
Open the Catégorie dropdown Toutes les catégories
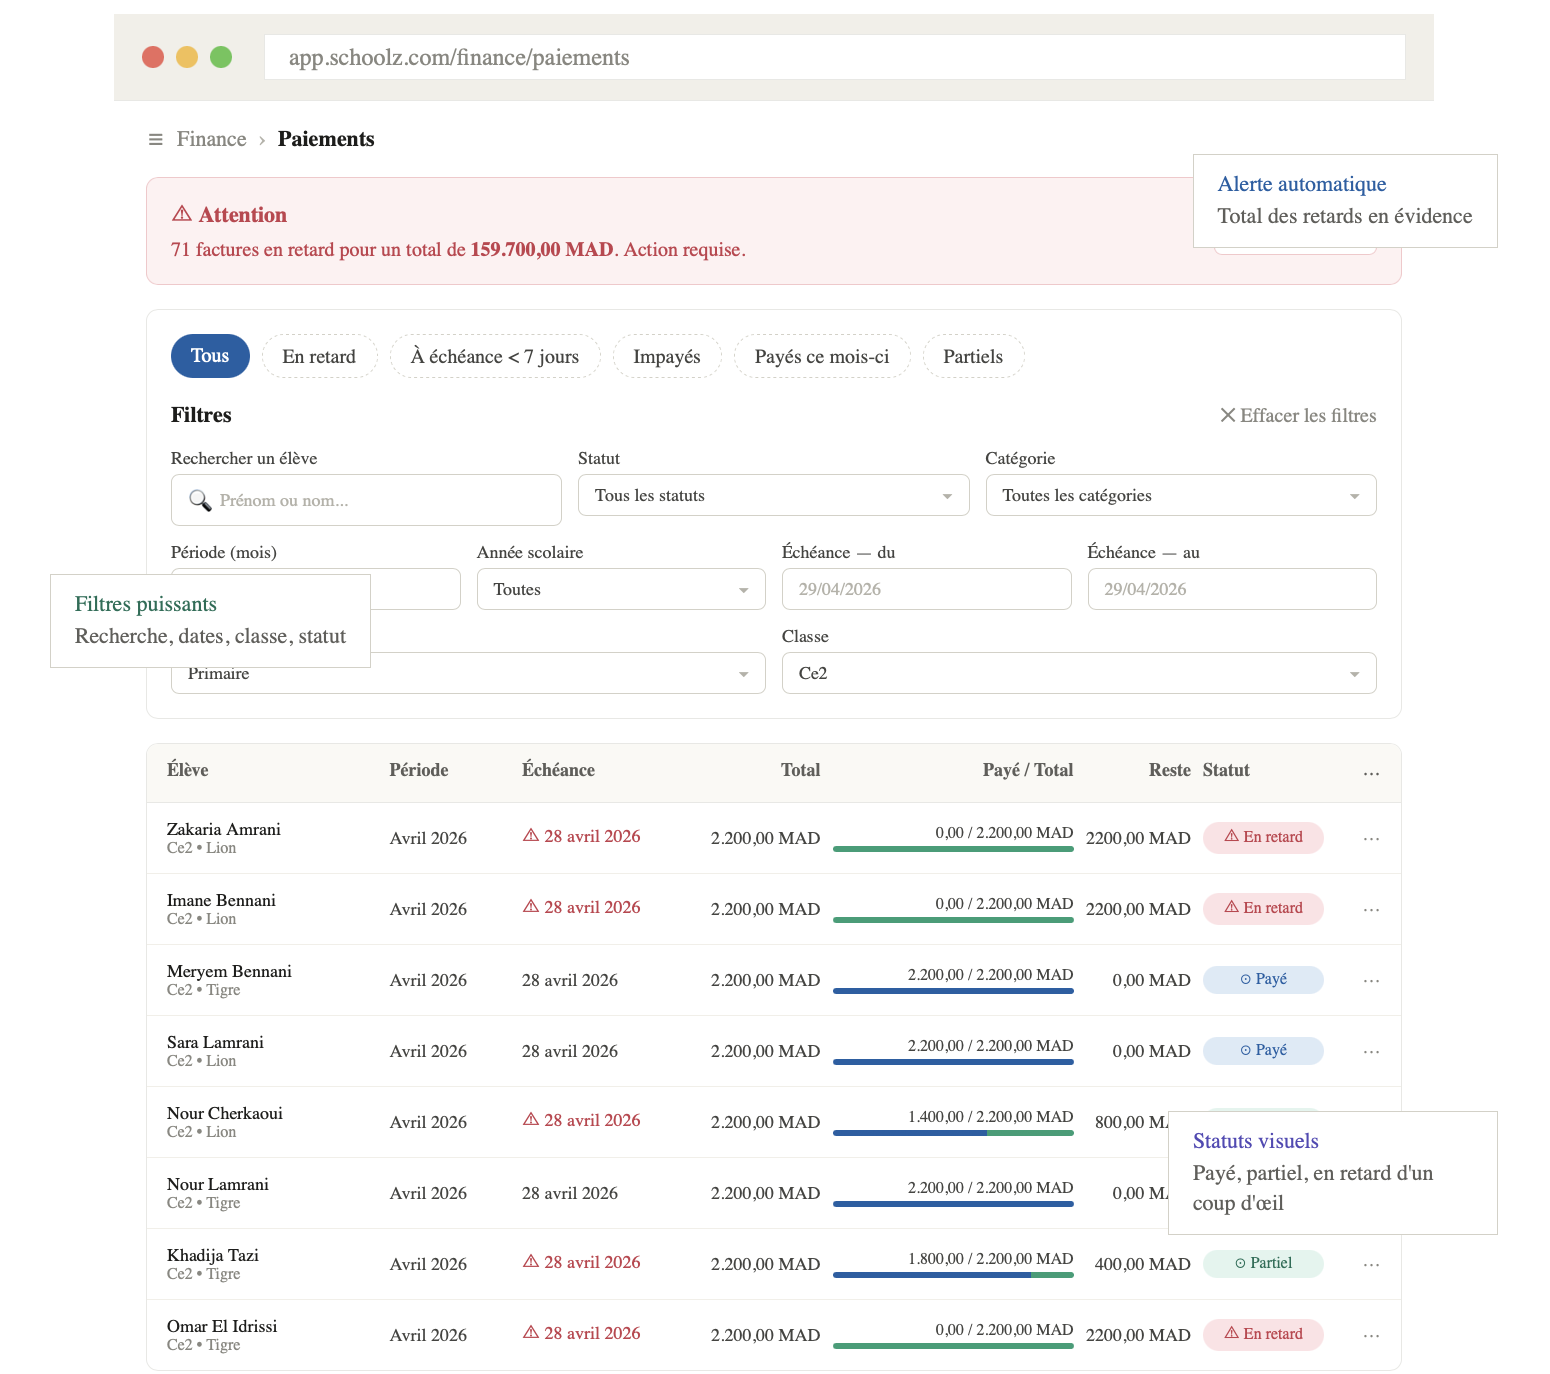pyautogui.click(x=1181, y=495)
